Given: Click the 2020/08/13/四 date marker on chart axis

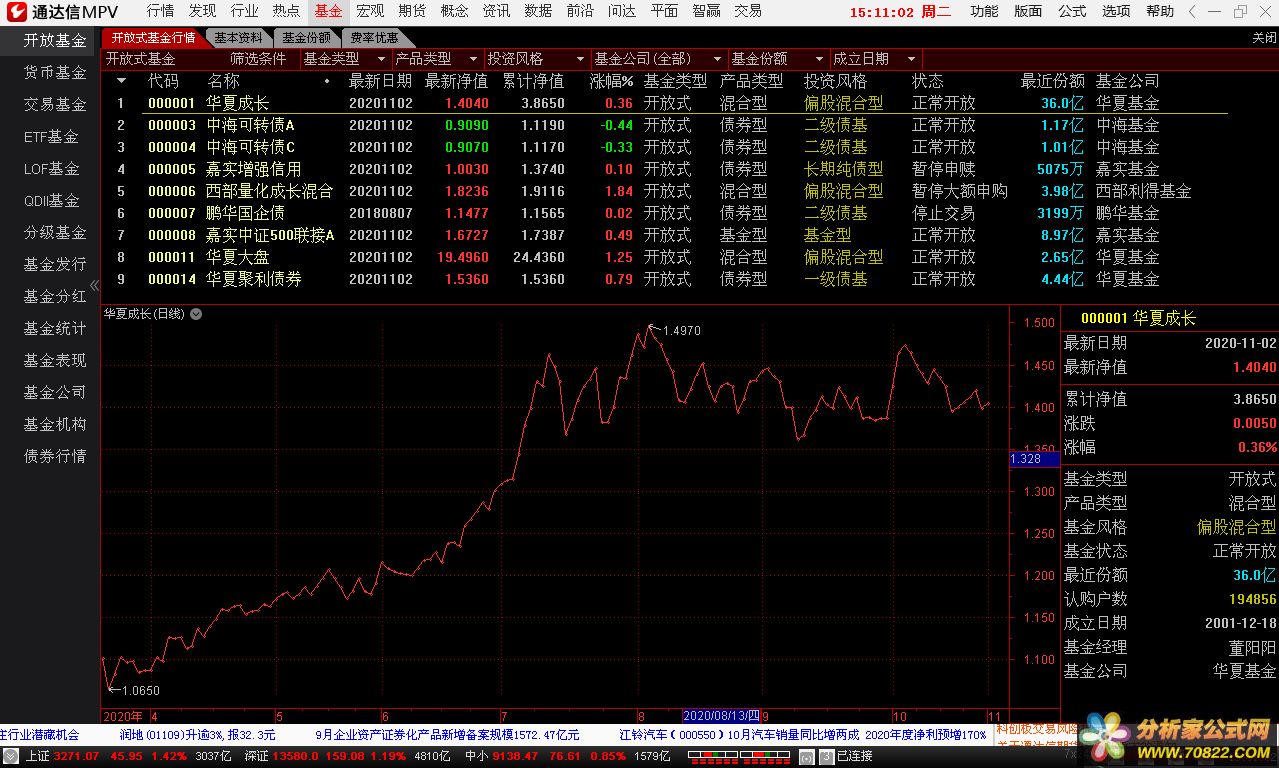Looking at the screenshot, I should pyautogui.click(x=721, y=716).
